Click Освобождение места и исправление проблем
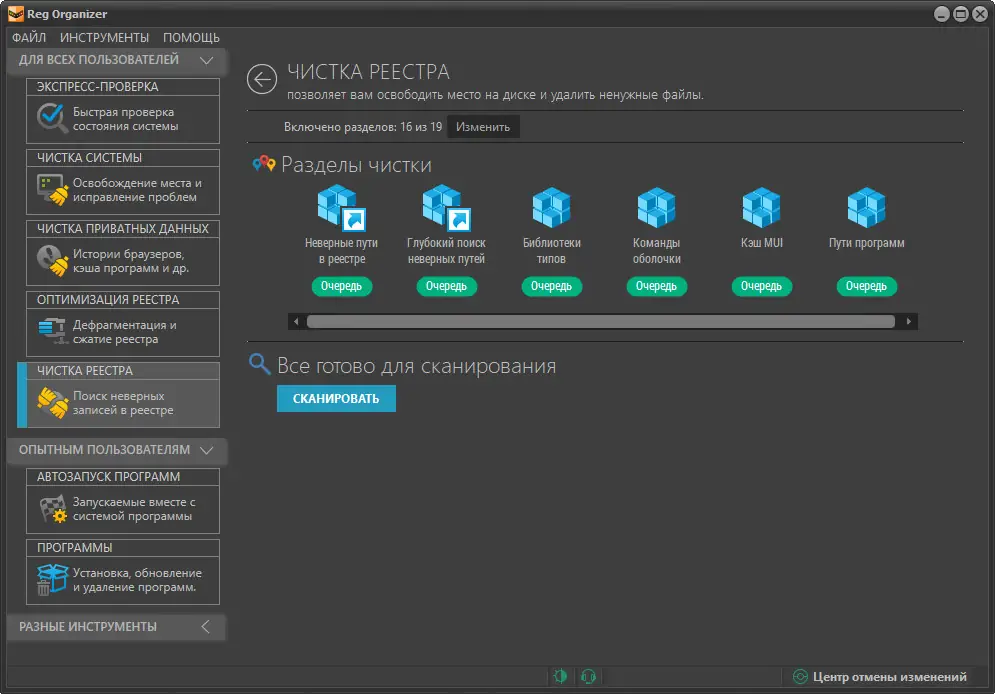Image resolution: width=995 pixels, height=694 pixels. point(137,190)
